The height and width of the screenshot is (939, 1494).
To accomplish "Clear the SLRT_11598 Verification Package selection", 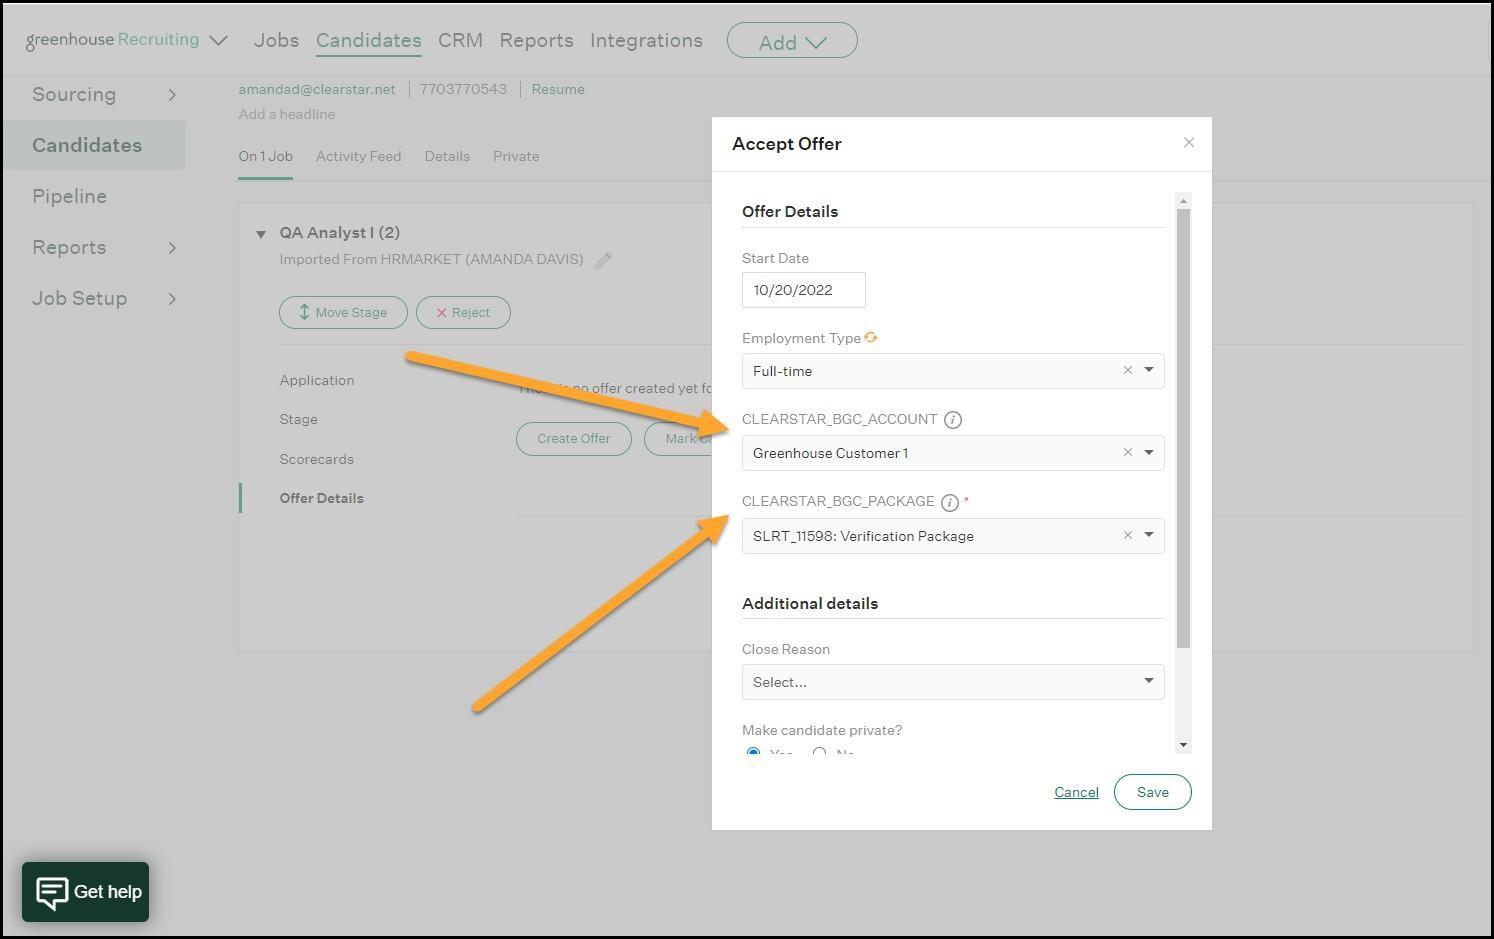I will tap(1127, 536).
